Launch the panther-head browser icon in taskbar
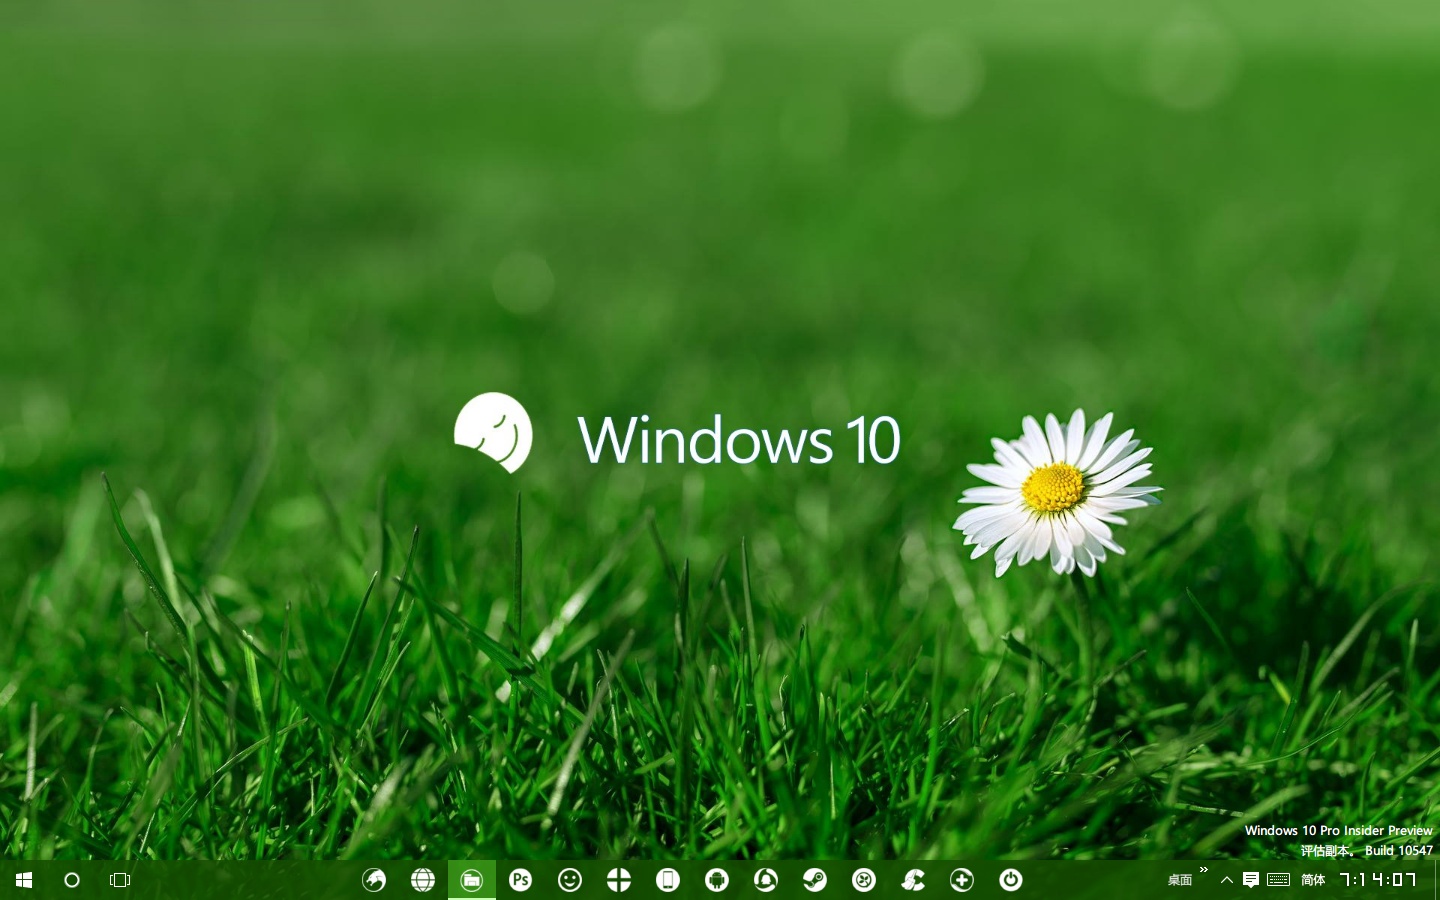Viewport: 1440px width, 900px height. coord(374,880)
